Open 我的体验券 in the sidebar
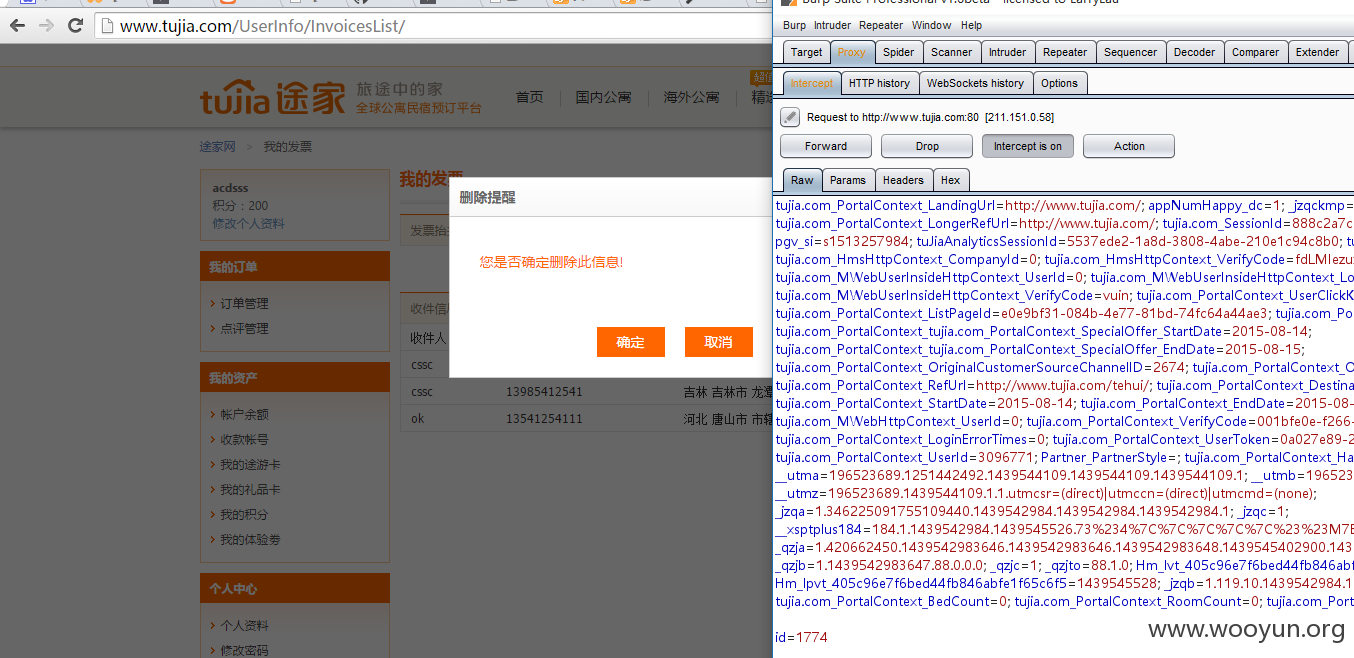Image resolution: width=1354 pixels, height=658 pixels. click(250, 540)
